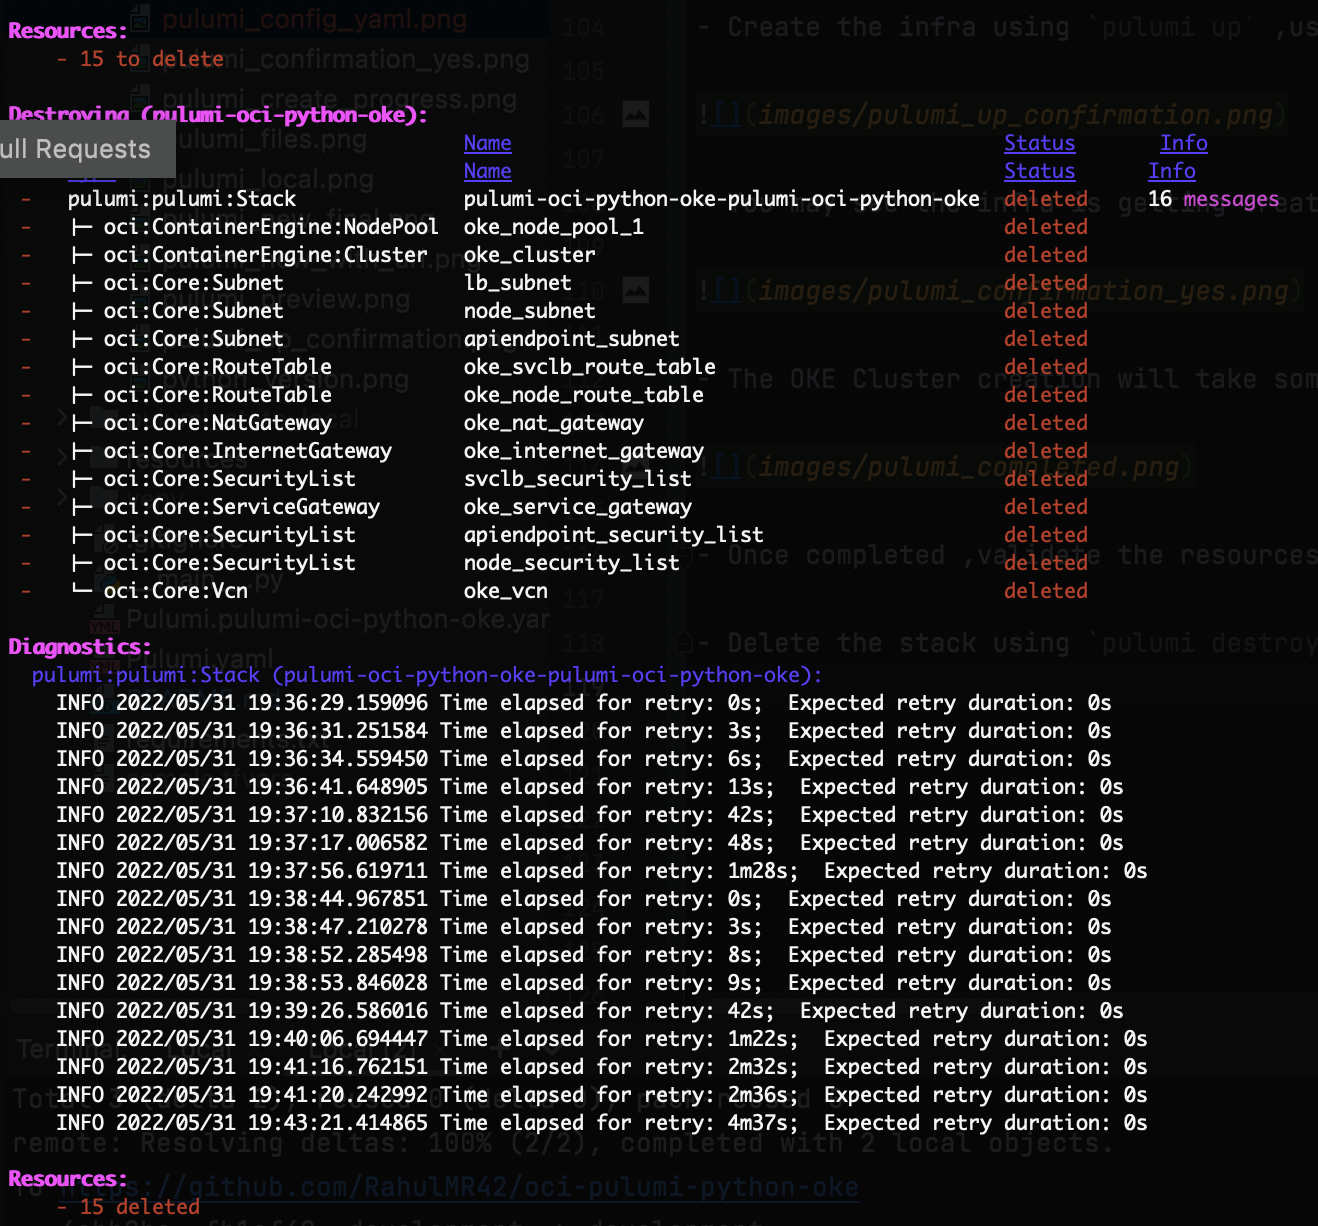Click background editor text 'images/pulumi_up_confirmation.png'
The width and height of the screenshot is (1318, 1226).
tap(1015, 115)
